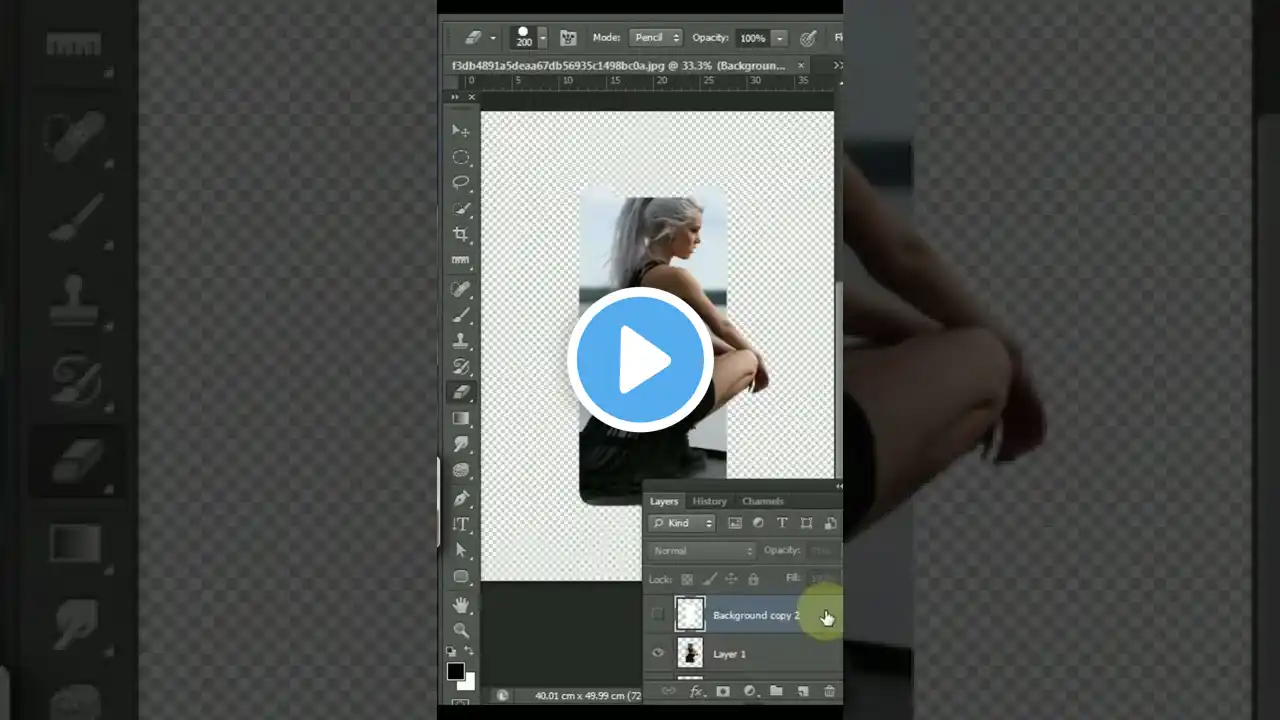Click the create new layer icon
This screenshot has width=1280, height=720.
click(803, 691)
